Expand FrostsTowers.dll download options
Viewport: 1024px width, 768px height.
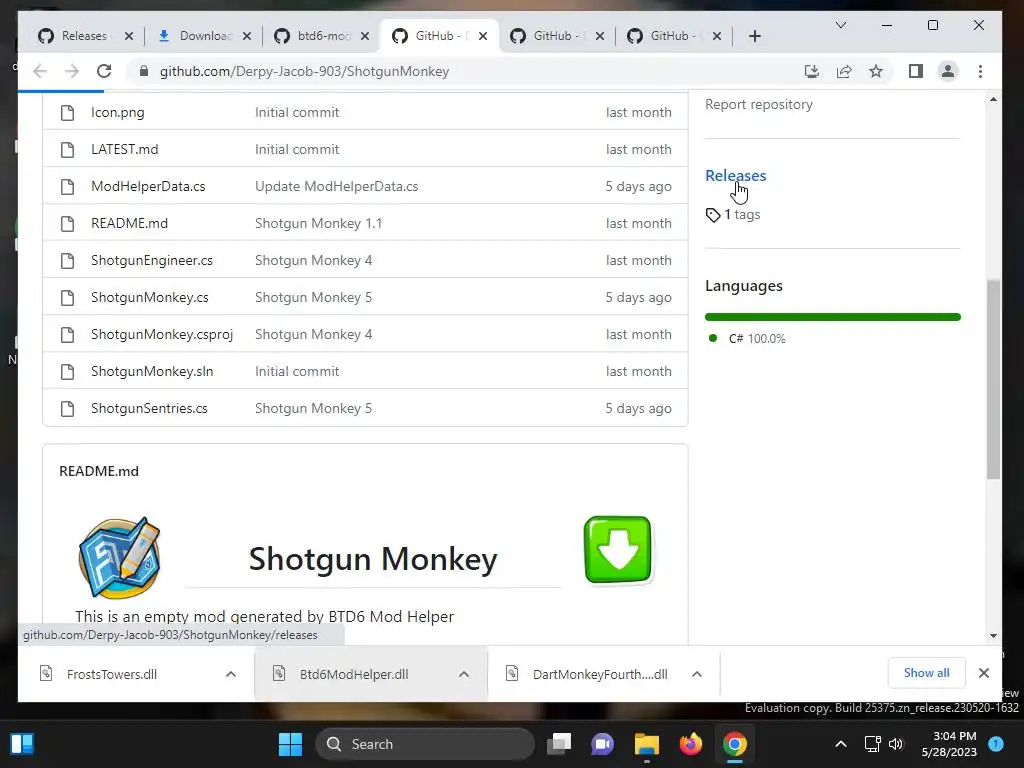coord(231,674)
